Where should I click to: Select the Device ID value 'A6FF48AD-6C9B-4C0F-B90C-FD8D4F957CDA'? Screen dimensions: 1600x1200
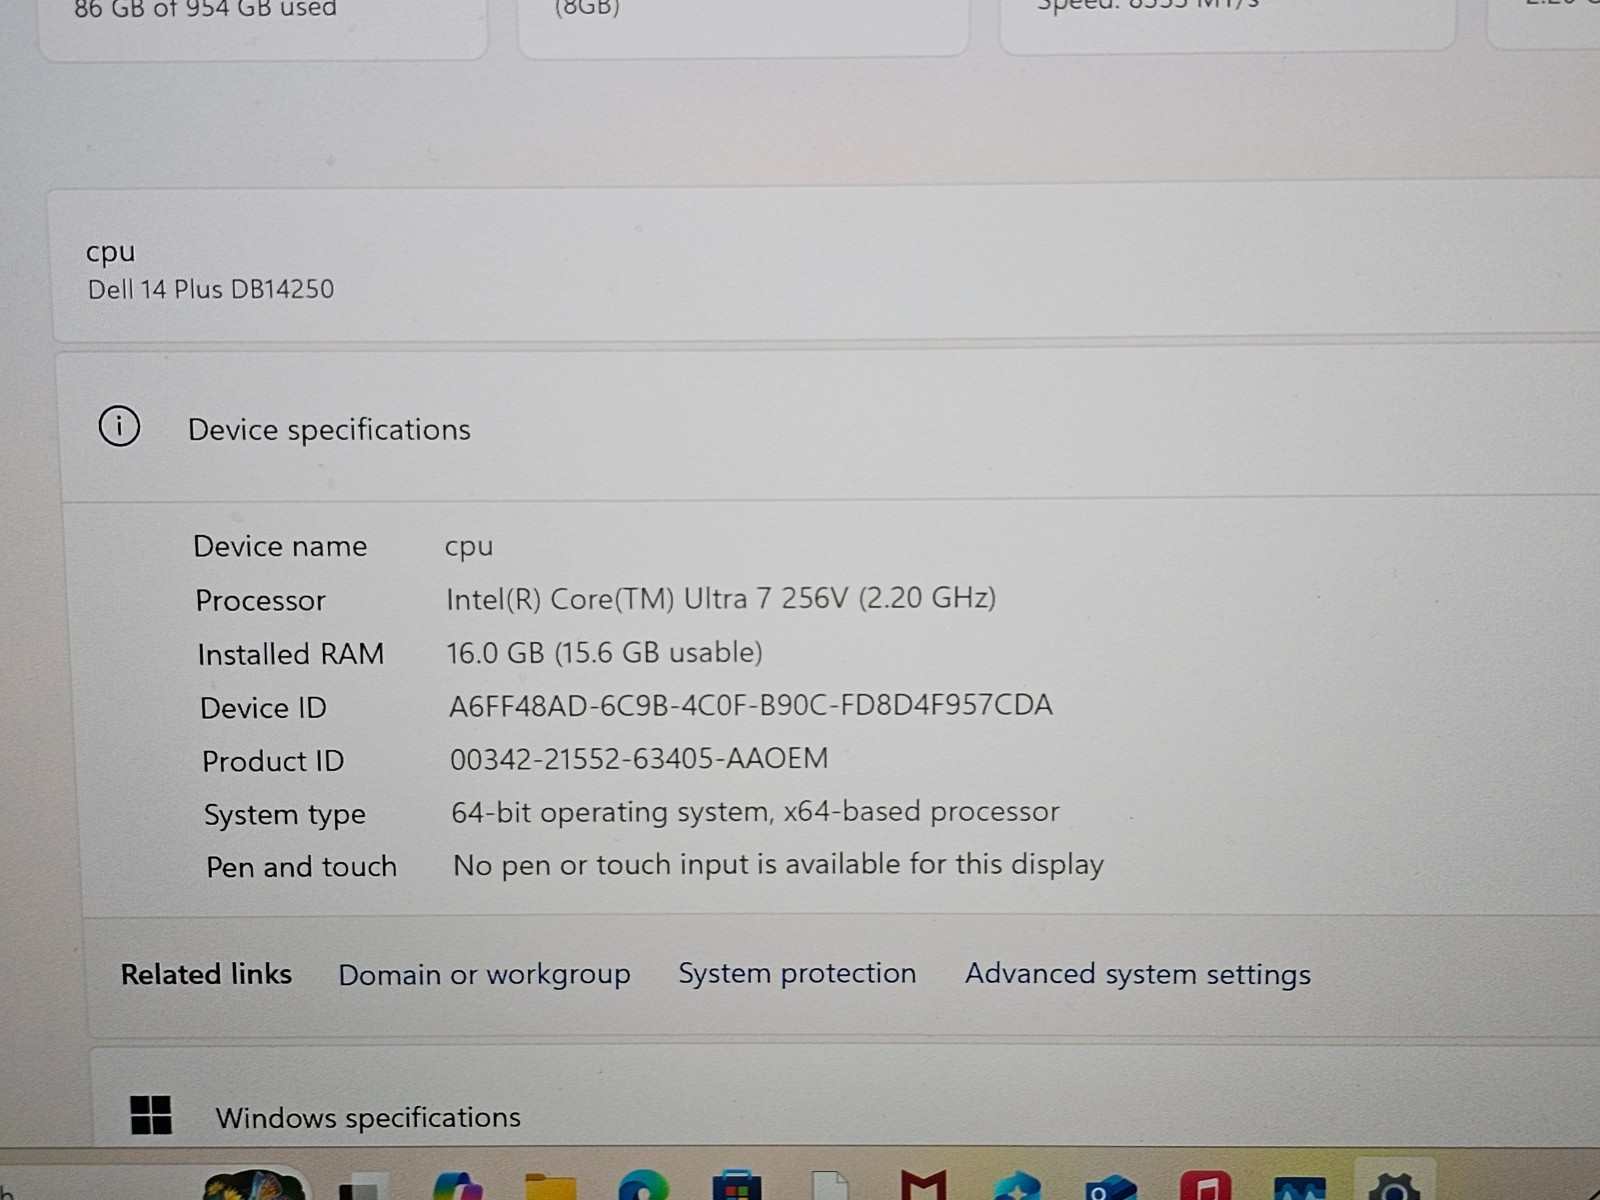point(750,706)
